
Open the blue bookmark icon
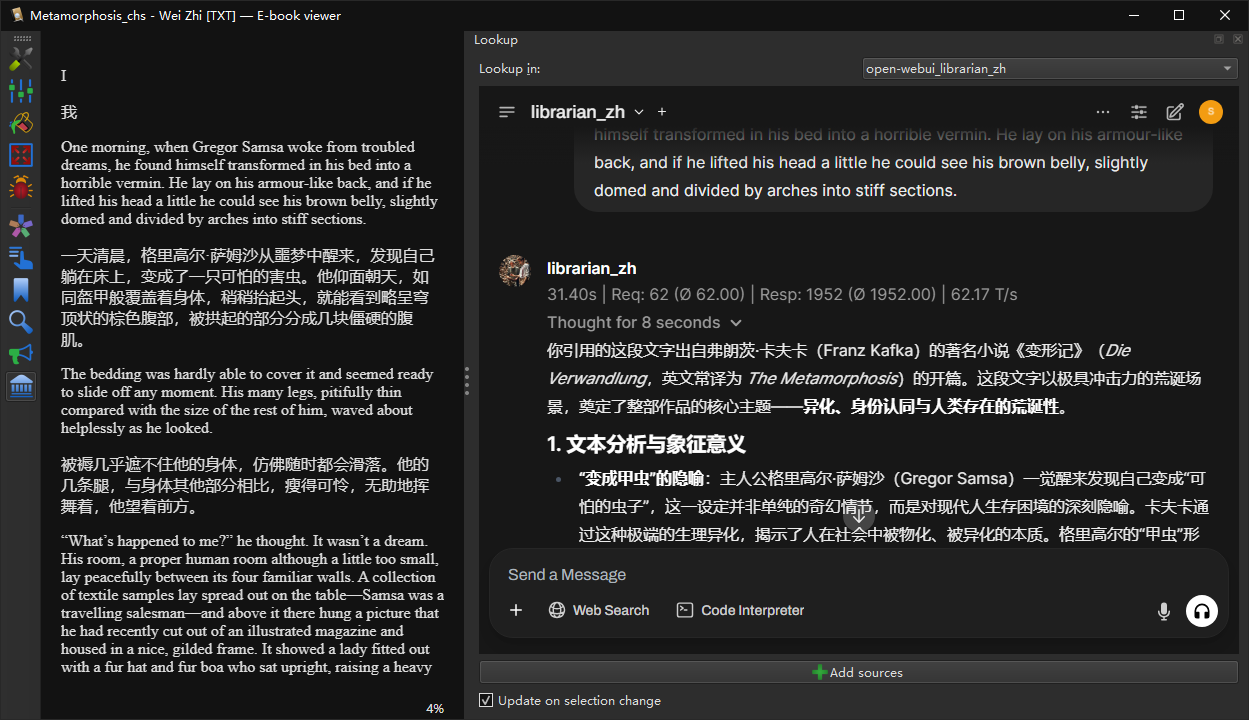[21, 290]
